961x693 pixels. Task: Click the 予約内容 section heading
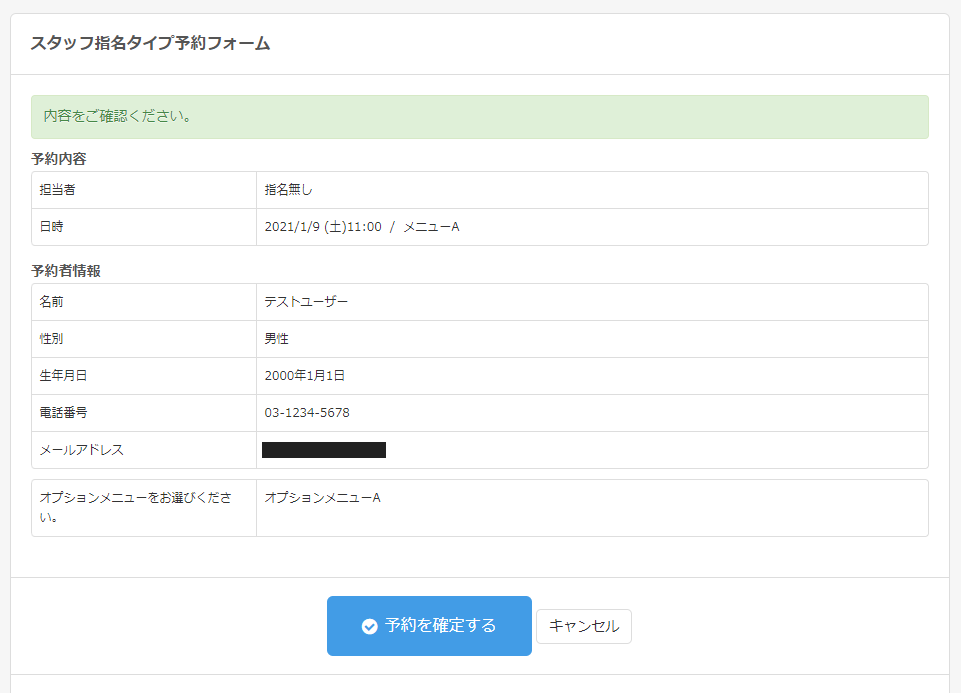[59, 159]
